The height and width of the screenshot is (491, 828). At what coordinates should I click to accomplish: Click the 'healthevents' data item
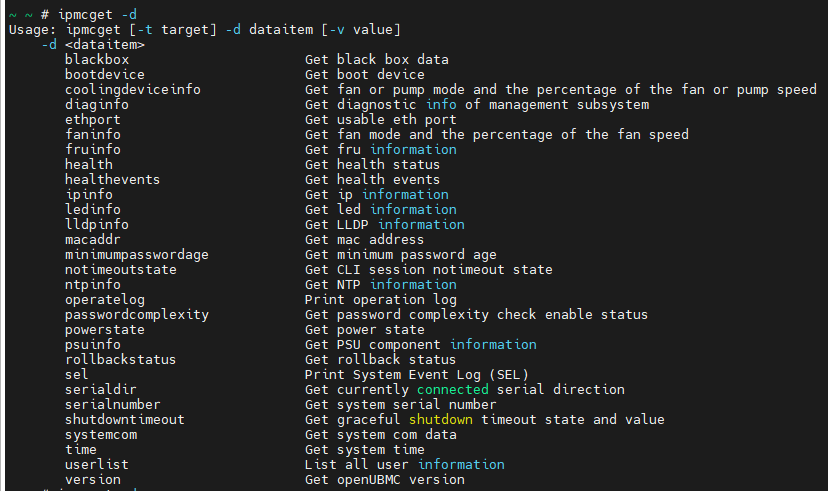tap(112, 180)
